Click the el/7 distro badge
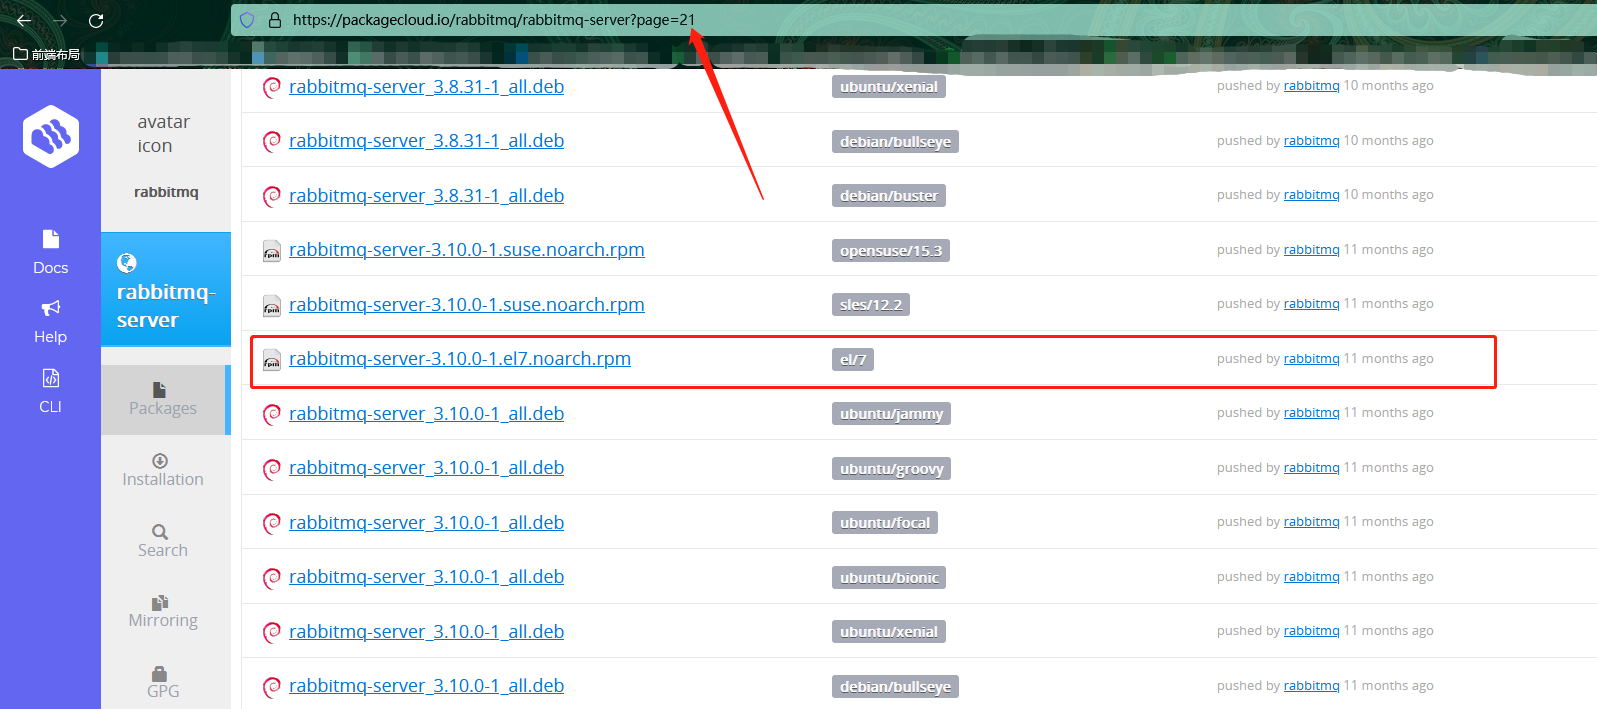1597x709 pixels. [x=853, y=360]
